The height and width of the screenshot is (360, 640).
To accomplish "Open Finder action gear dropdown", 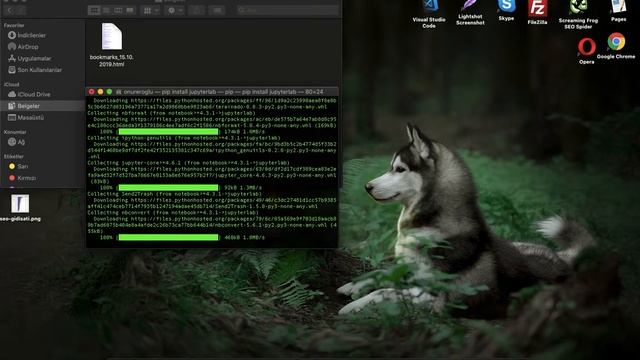I will coord(175,10).
